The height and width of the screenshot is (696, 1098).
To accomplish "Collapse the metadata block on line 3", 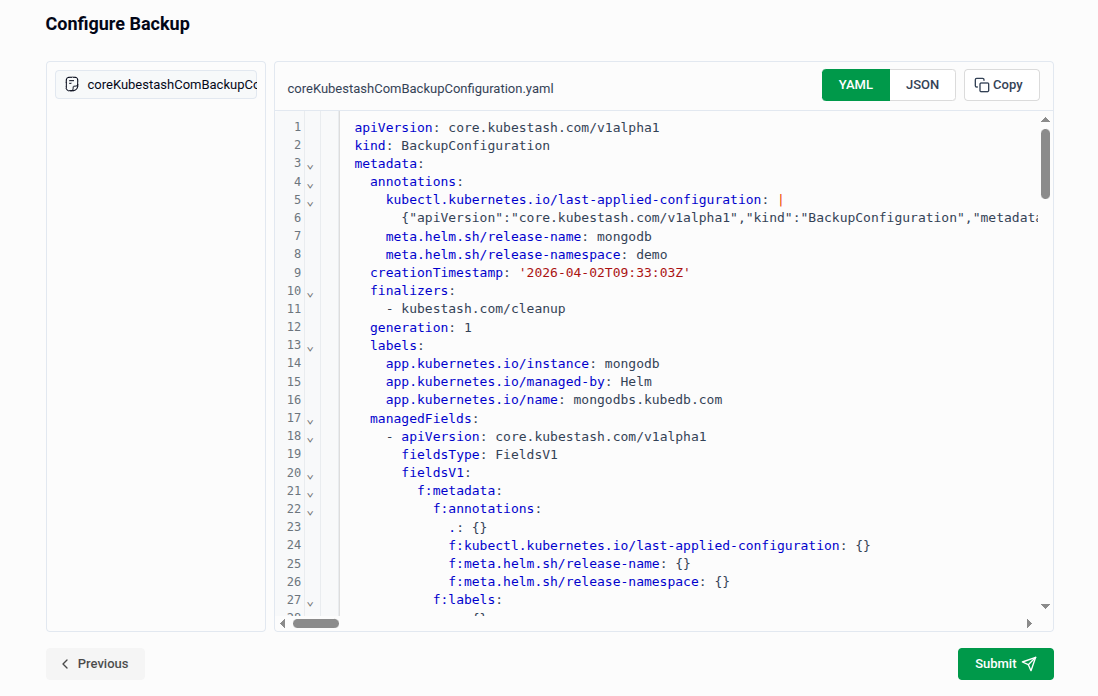I will 309,165.
